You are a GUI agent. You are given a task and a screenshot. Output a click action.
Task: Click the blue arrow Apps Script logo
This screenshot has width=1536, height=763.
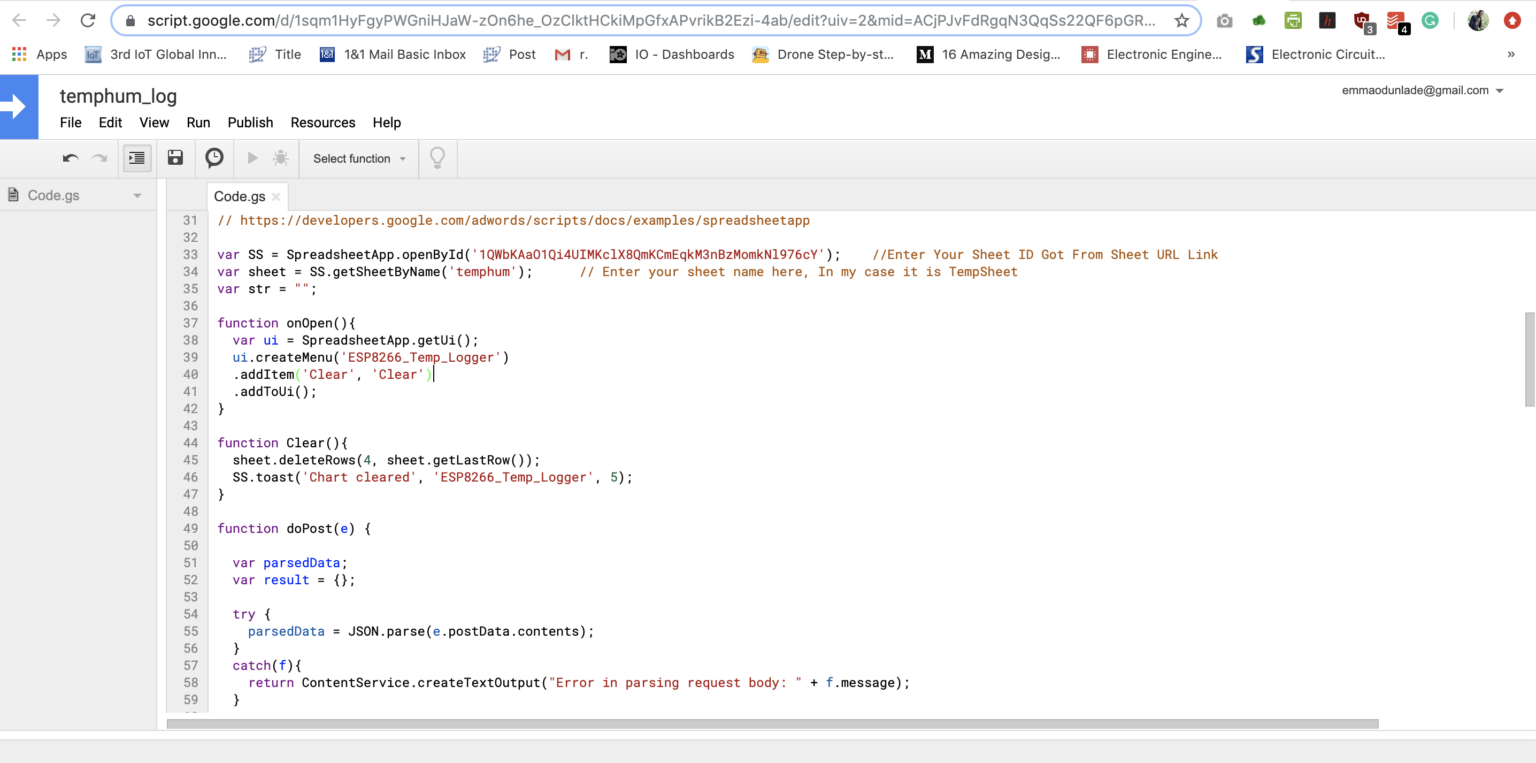[18, 107]
